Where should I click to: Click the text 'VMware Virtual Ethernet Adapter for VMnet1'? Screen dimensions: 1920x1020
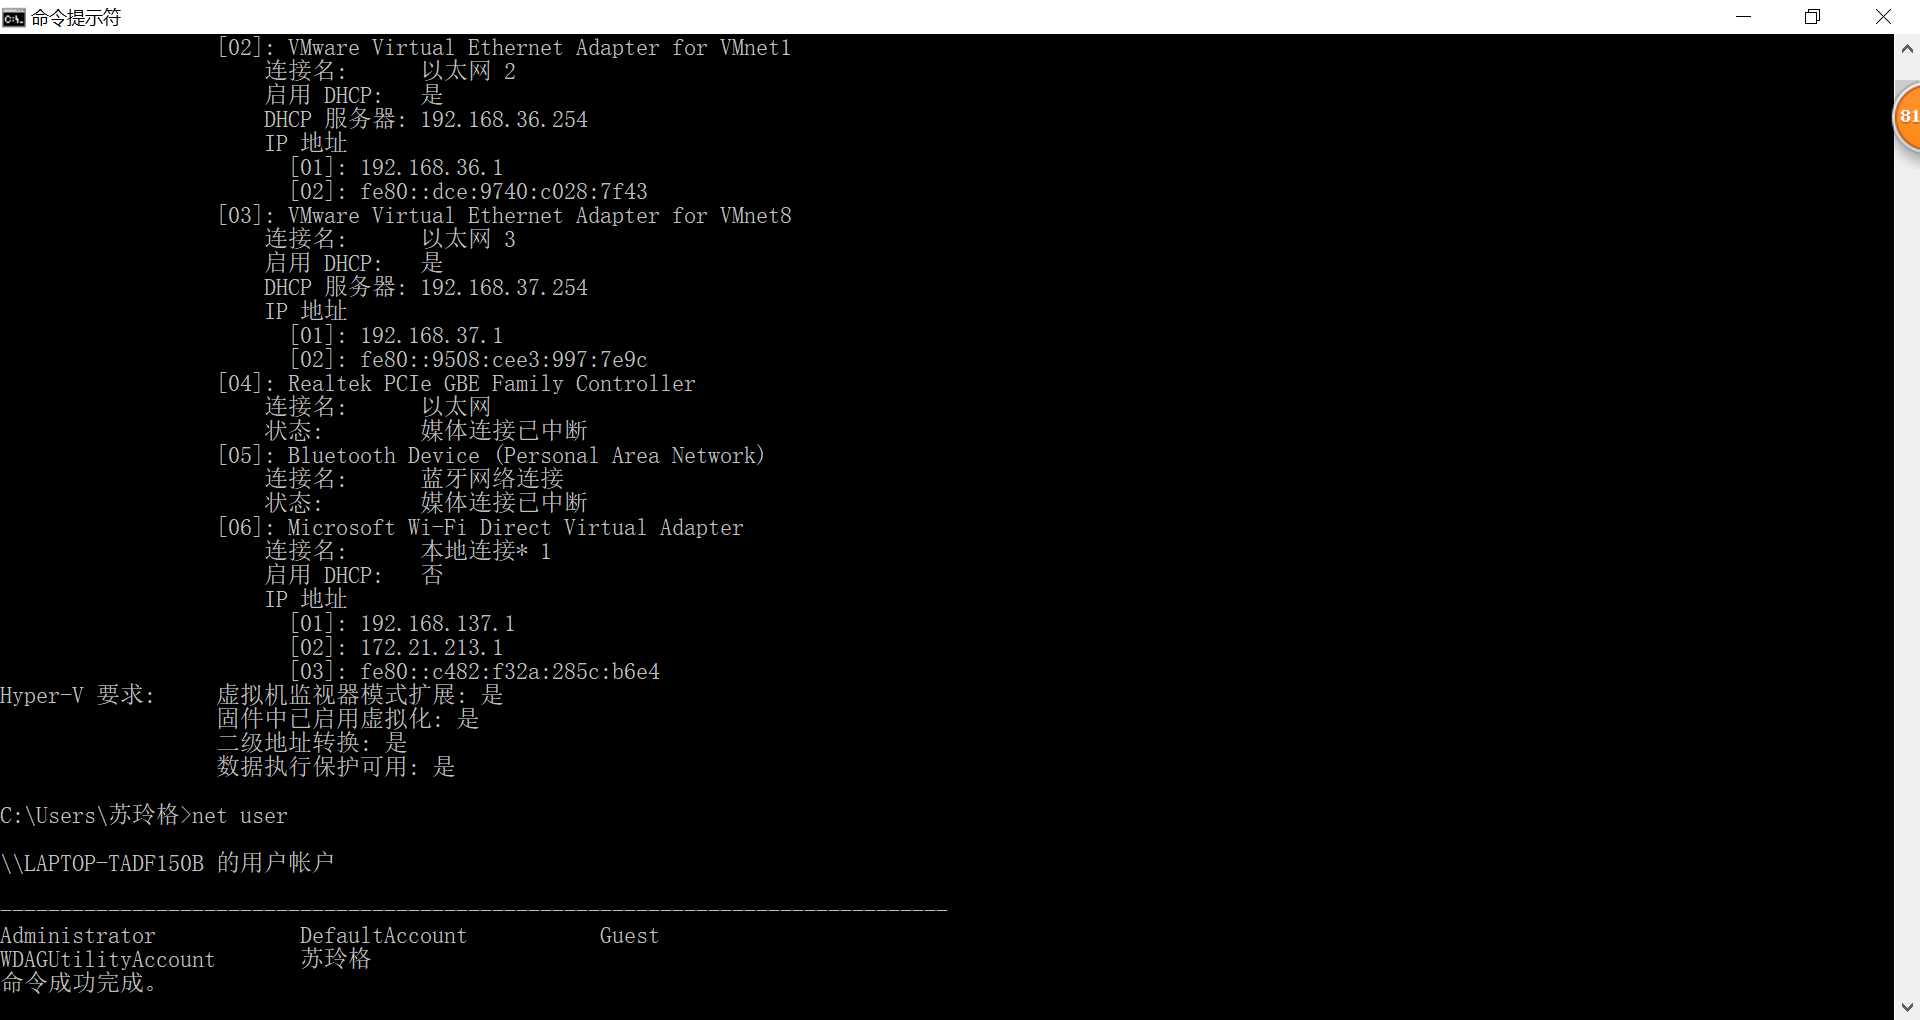(540, 48)
